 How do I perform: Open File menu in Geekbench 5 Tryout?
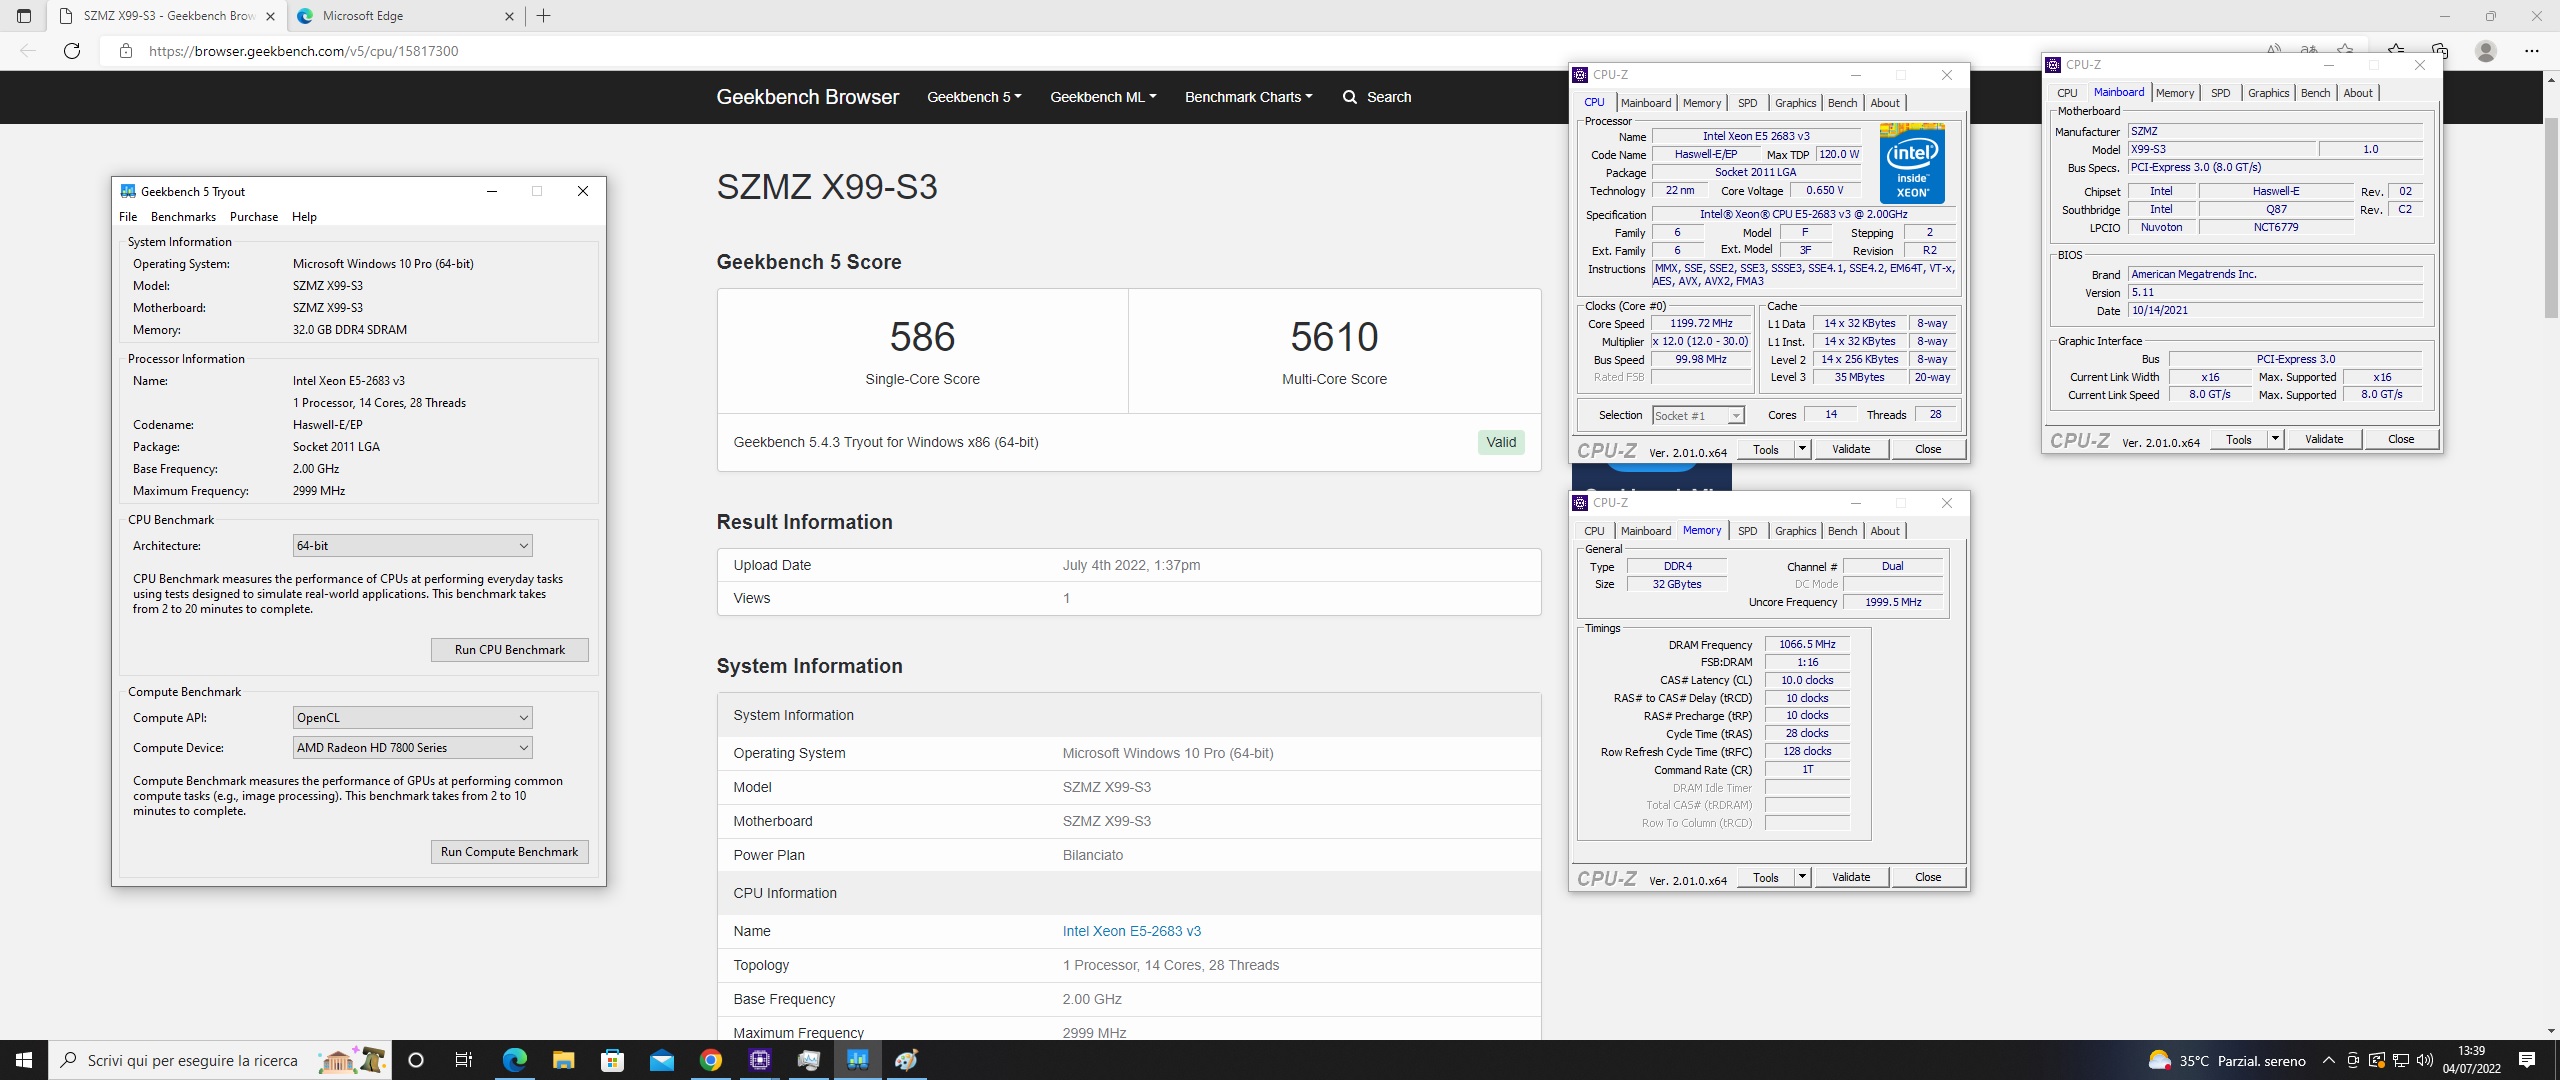pos(128,217)
